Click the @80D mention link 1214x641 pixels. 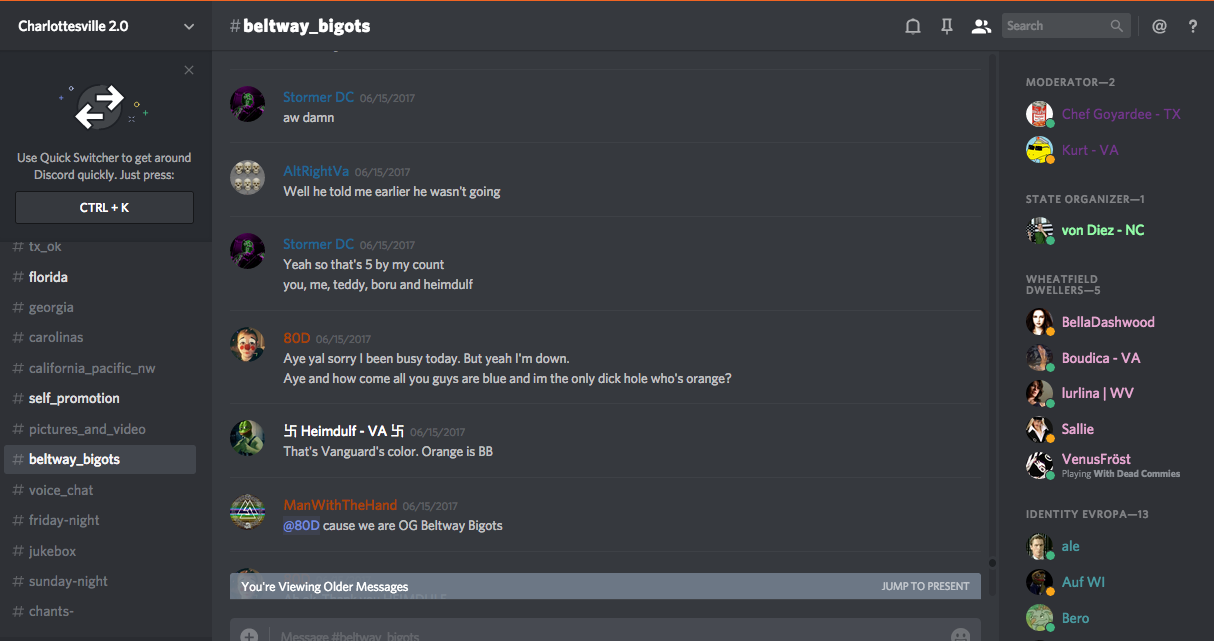[301, 526]
